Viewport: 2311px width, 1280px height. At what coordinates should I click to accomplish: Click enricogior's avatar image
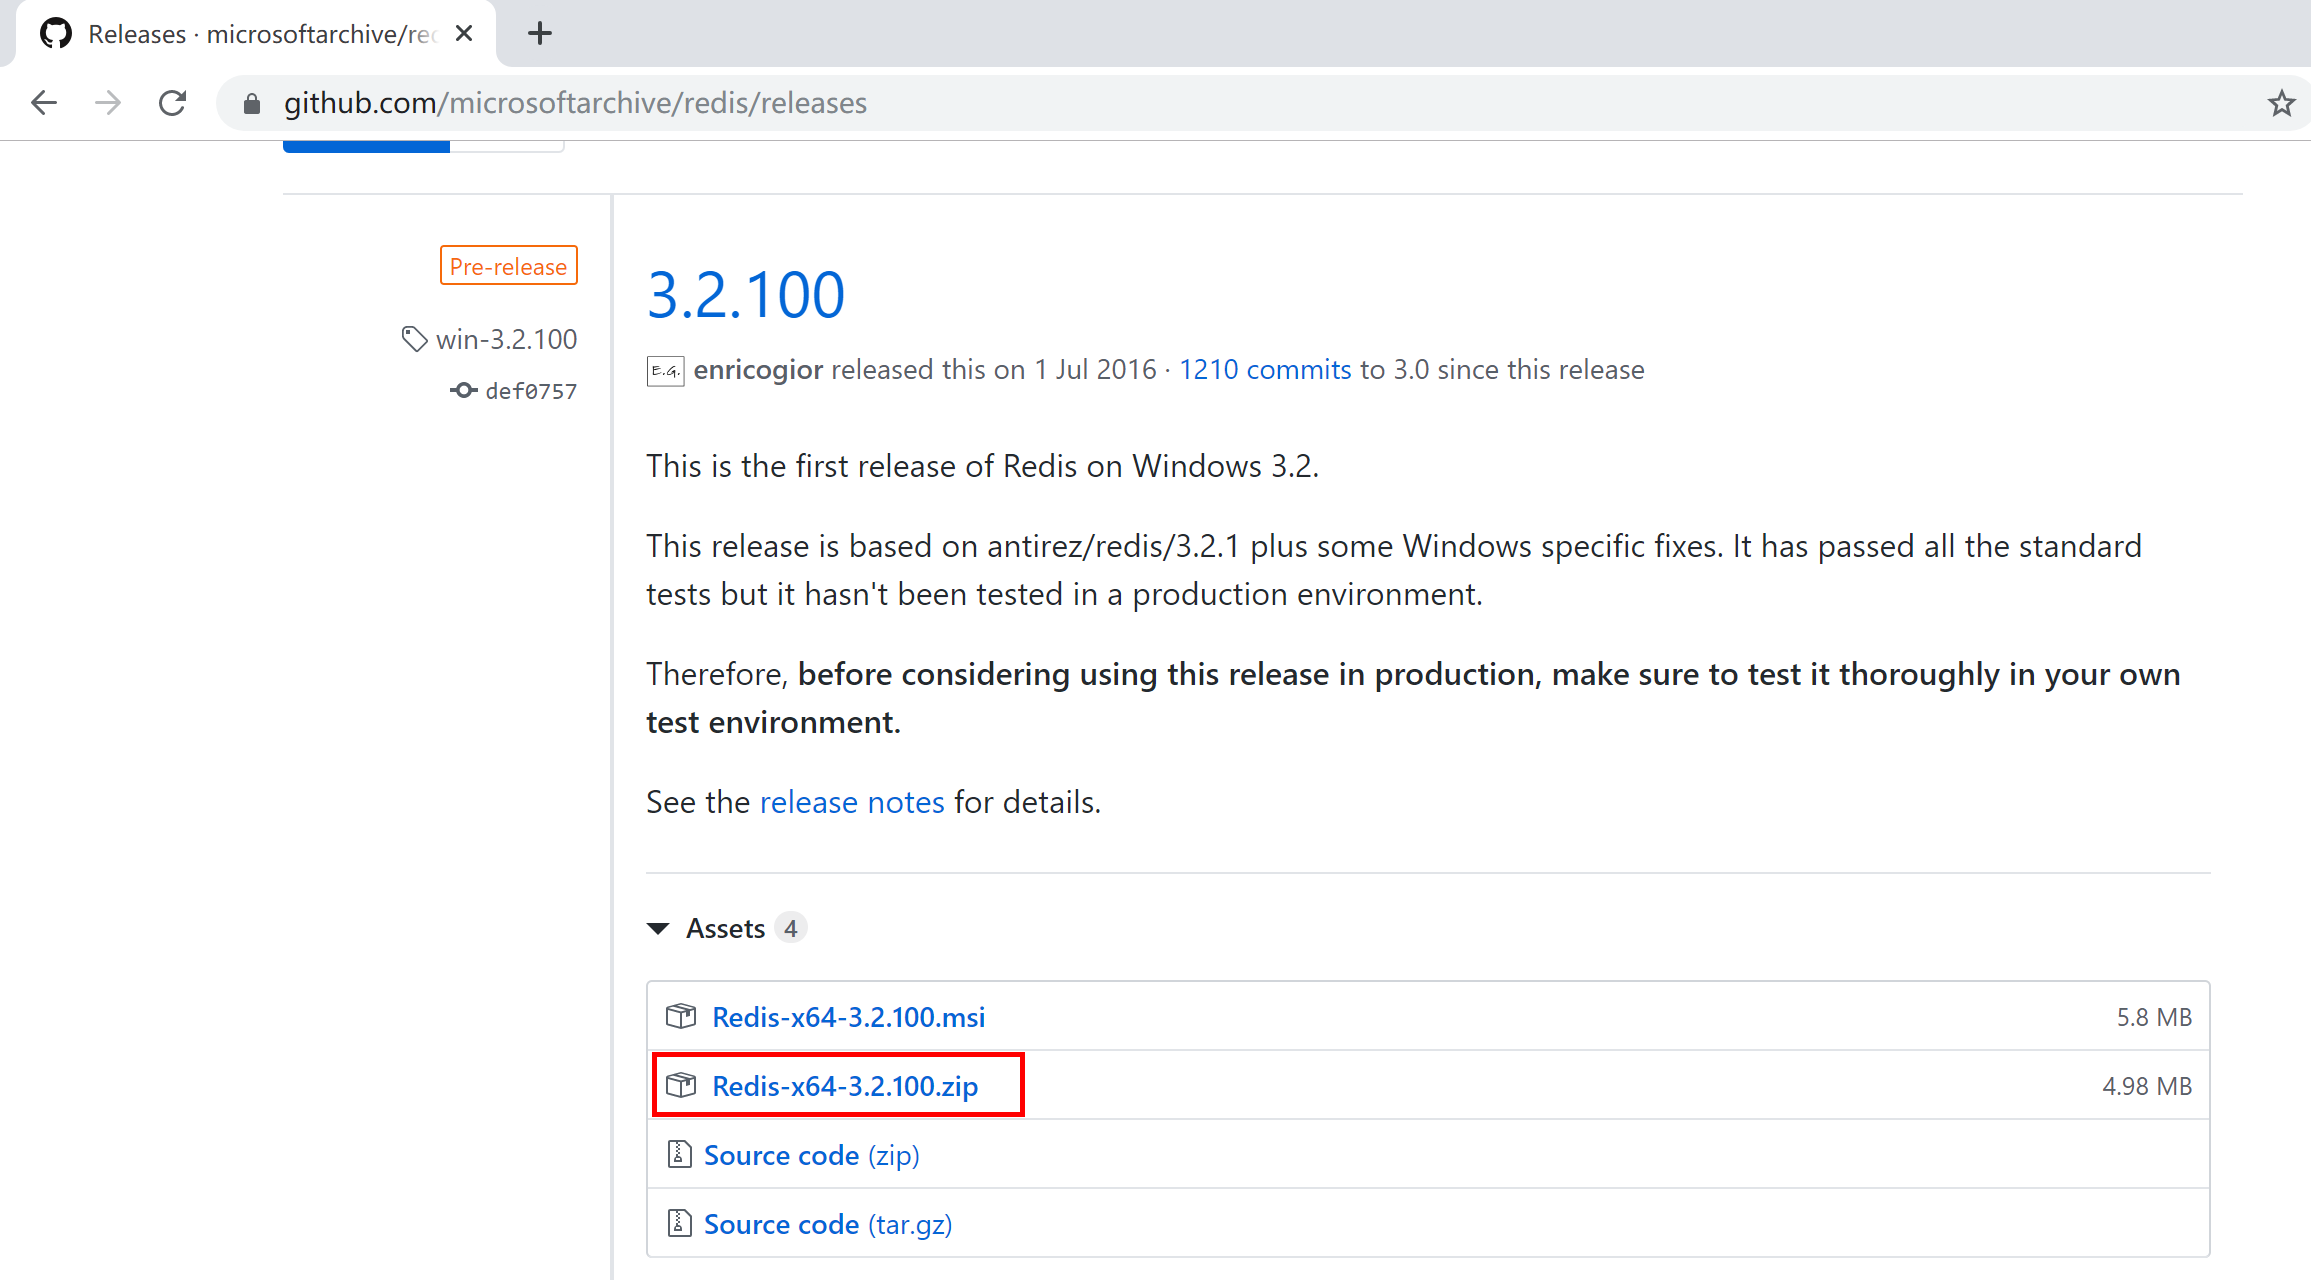point(665,371)
